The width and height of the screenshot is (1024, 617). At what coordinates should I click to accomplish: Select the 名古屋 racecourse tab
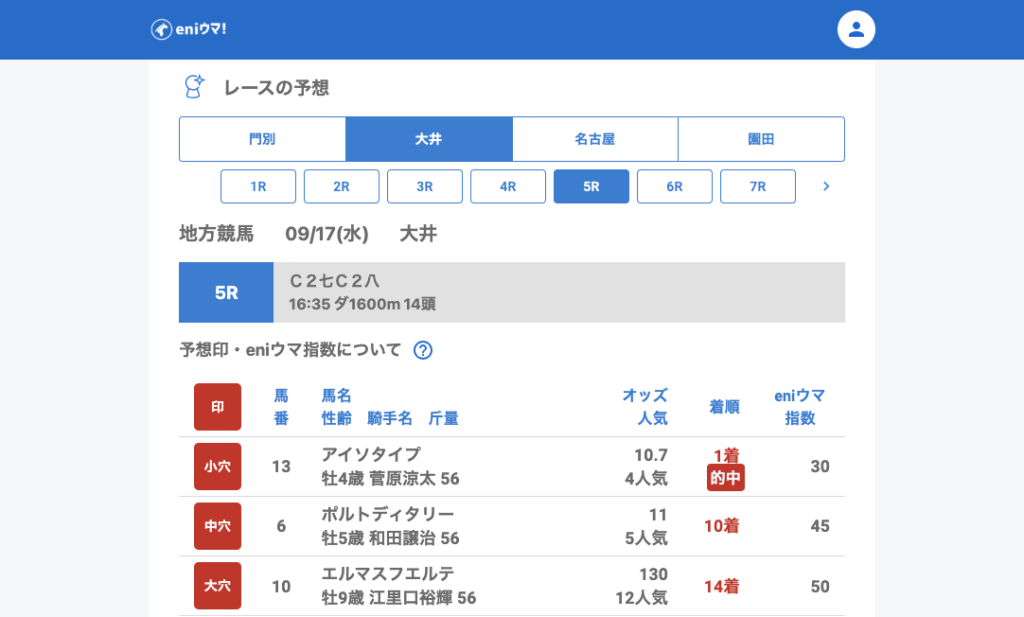point(595,139)
